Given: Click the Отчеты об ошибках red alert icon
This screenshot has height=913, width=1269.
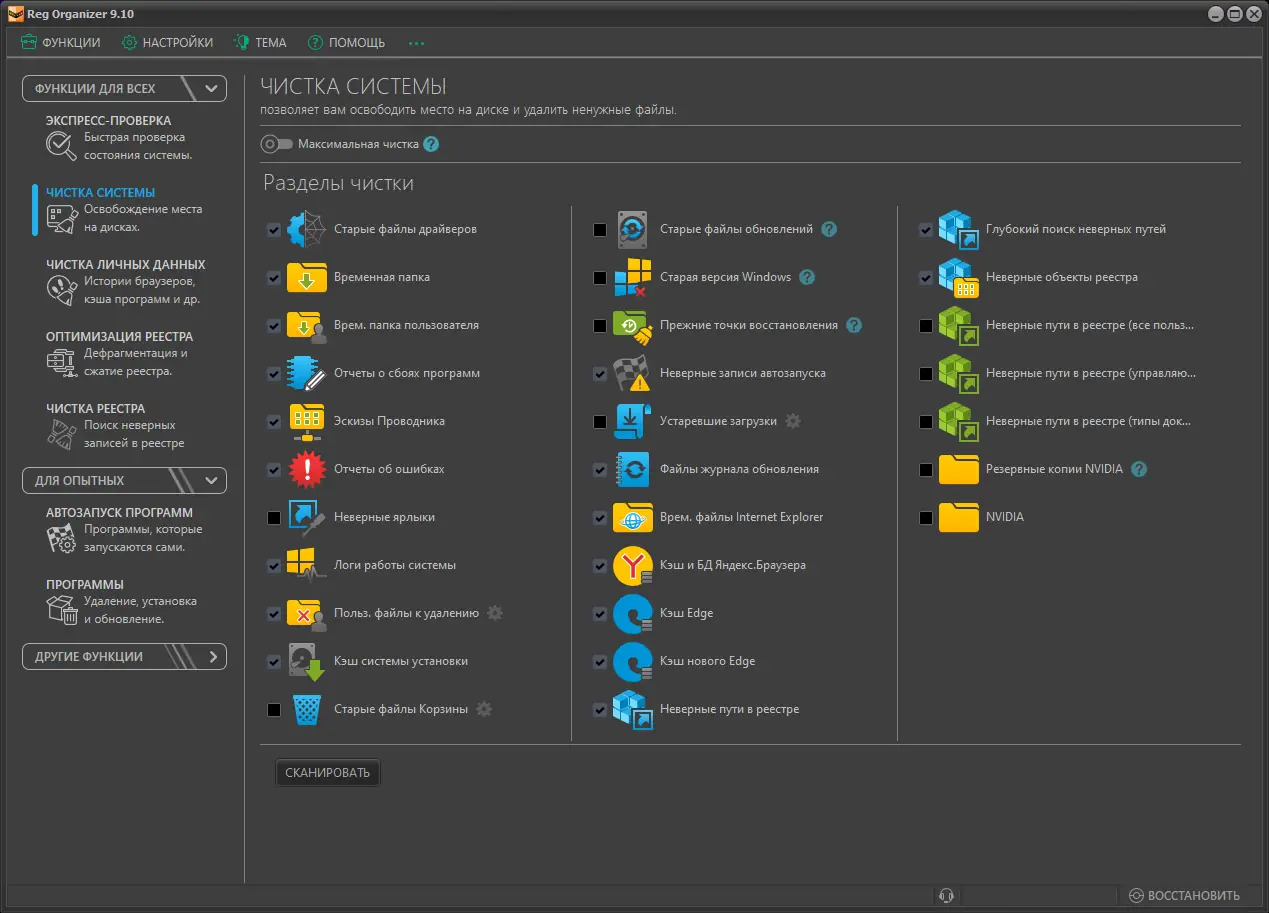Looking at the screenshot, I should pyautogui.click(x=307, y=470).
